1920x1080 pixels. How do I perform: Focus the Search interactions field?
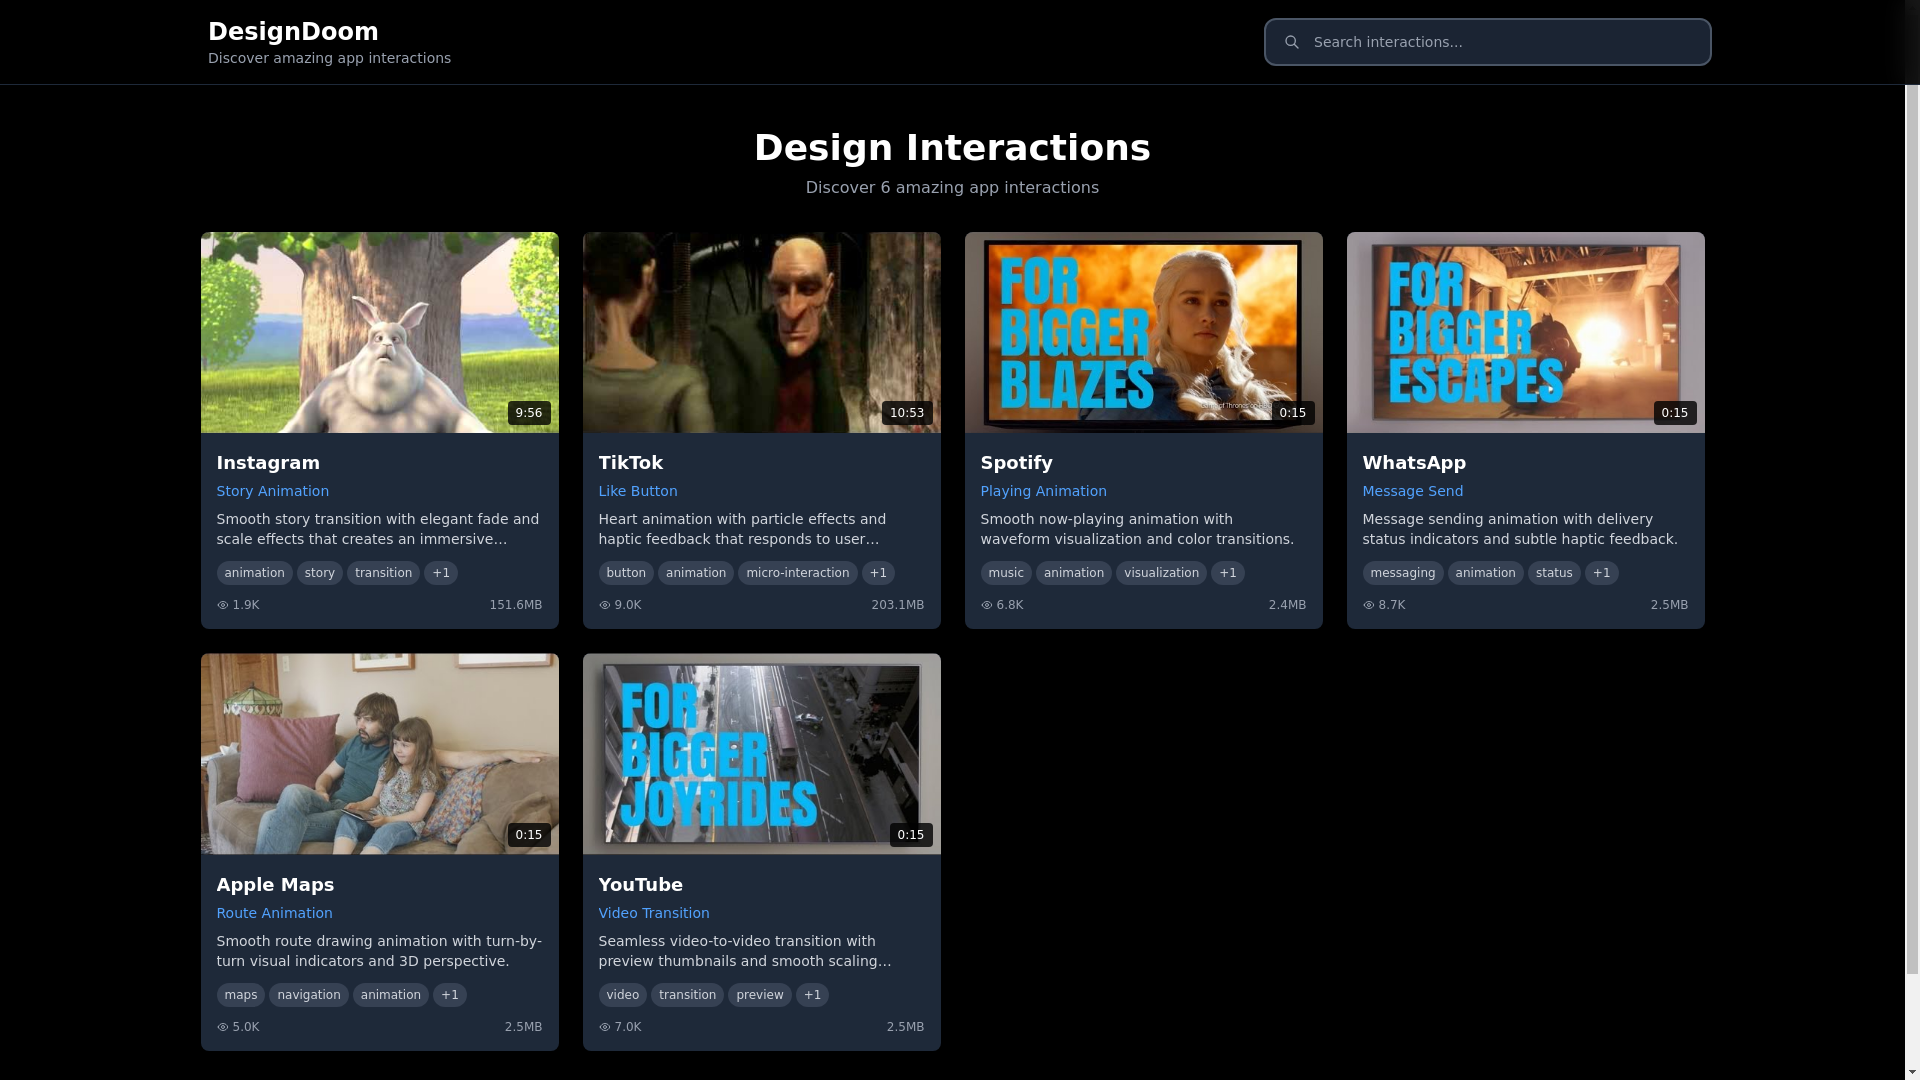pyautogui.click(x=1487, y=42)
